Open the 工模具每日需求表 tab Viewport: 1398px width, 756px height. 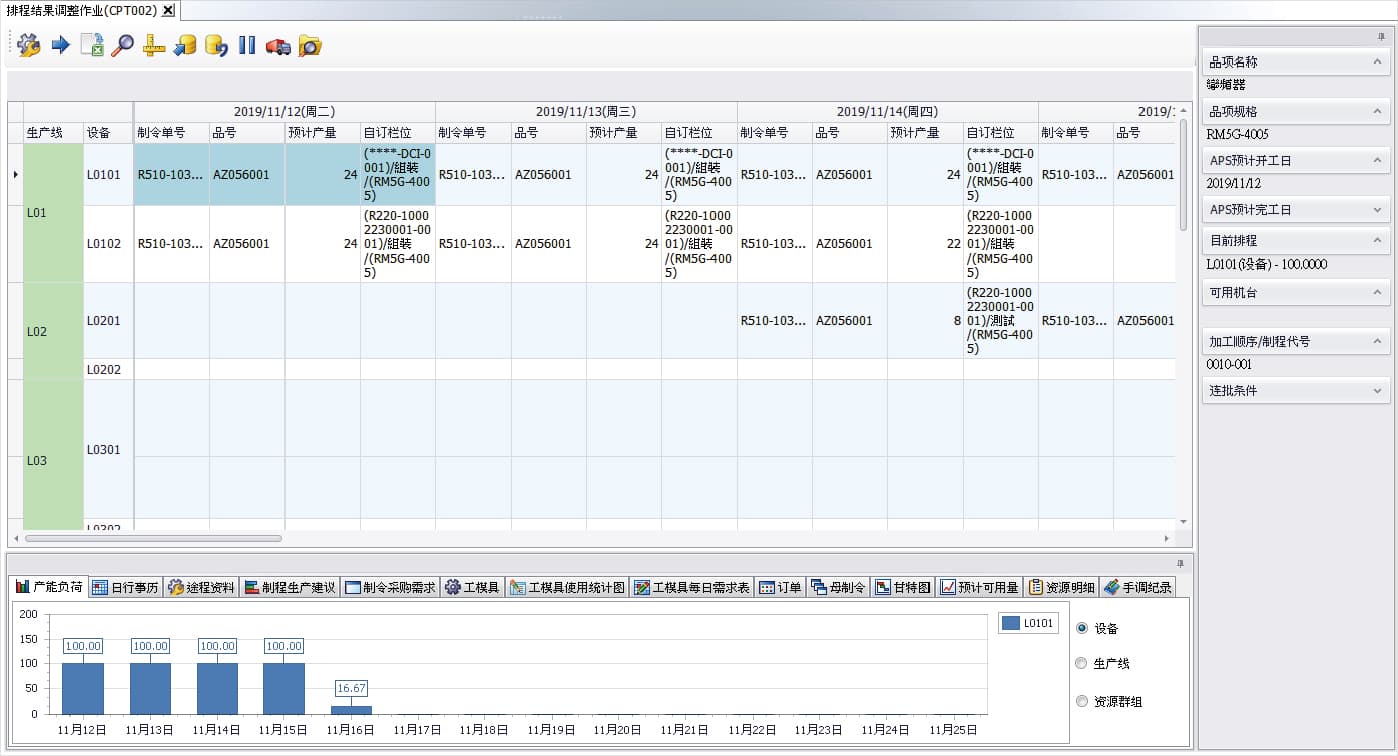[691, 588]
